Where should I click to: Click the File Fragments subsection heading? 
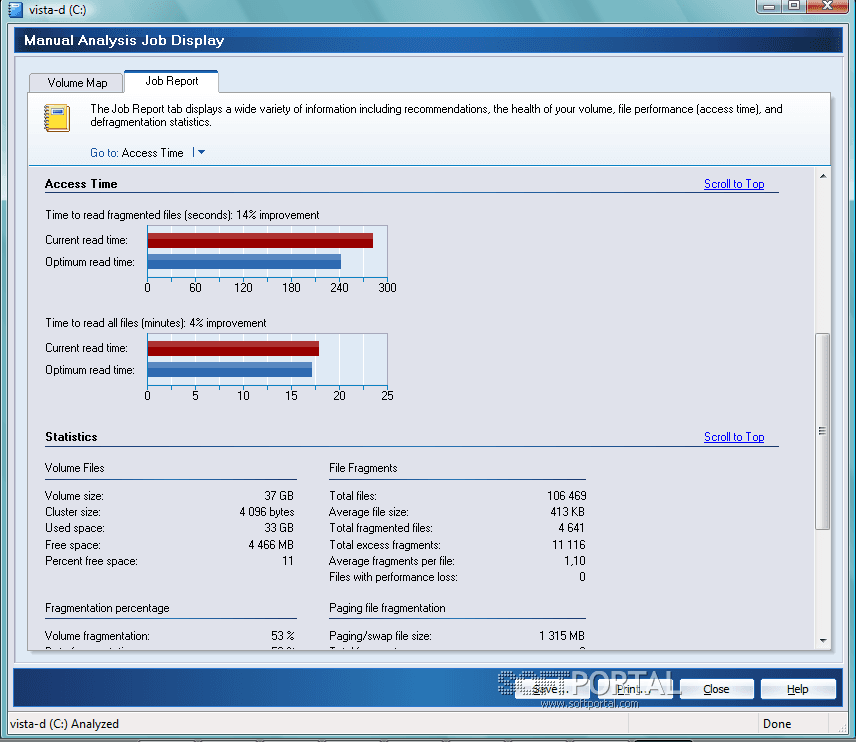363,468
